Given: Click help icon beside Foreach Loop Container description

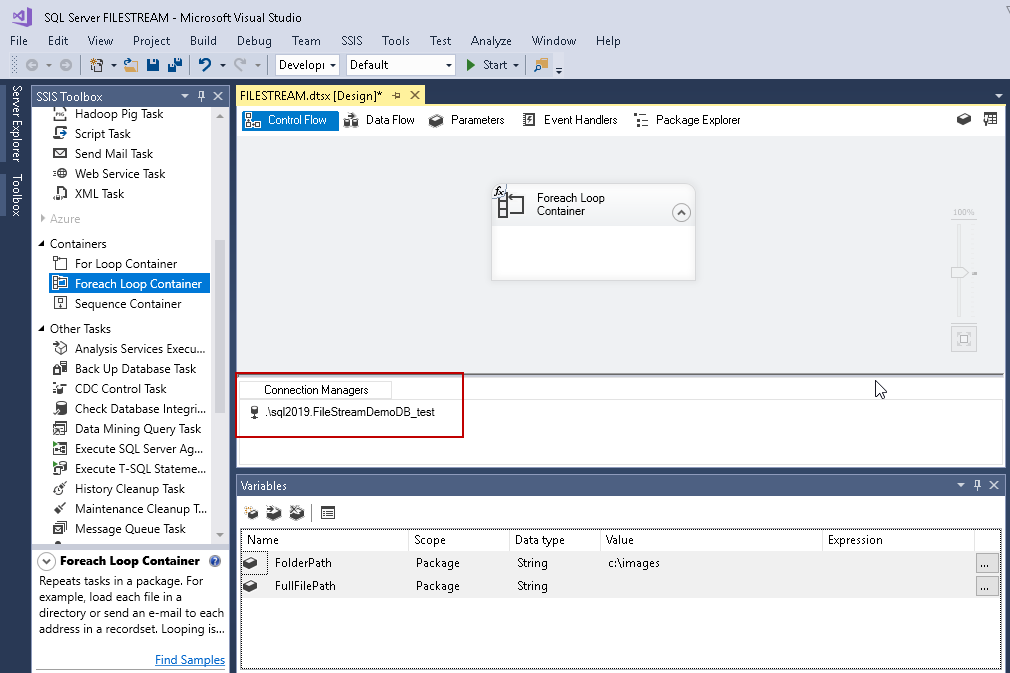Looking at the screenshot, I should (215, 562).
